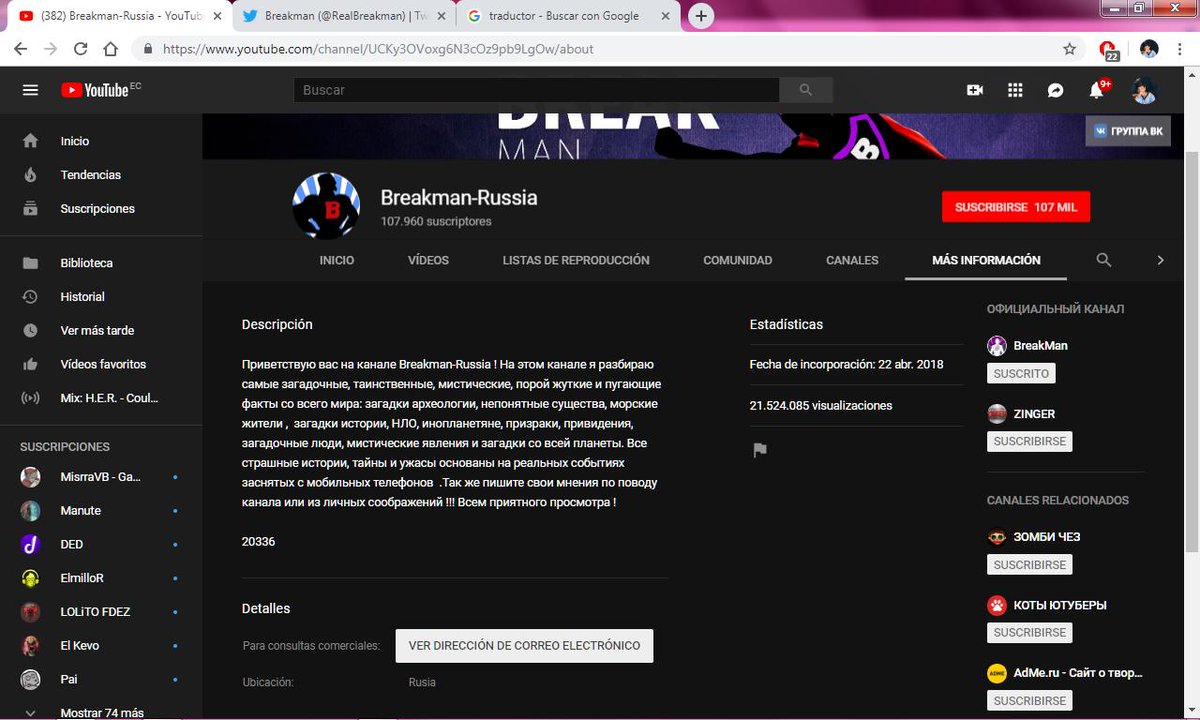
Task: Open the COMUNIDAD tab
Action: coord(738,260)
